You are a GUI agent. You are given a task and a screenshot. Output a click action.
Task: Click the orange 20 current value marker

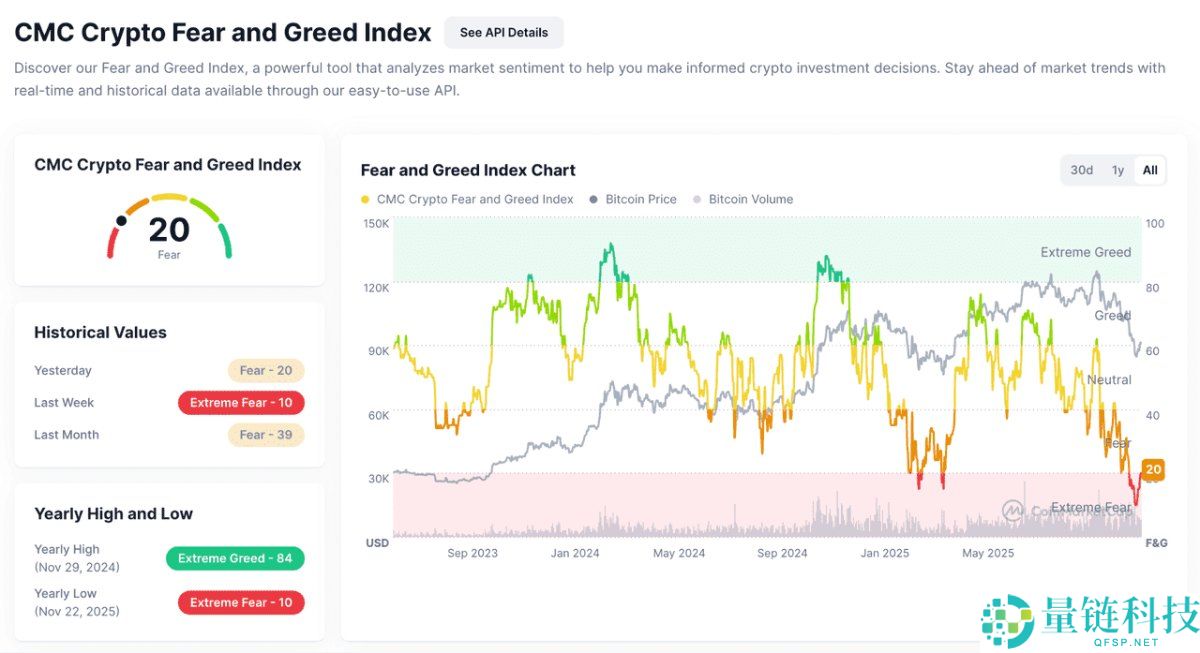1153,469
